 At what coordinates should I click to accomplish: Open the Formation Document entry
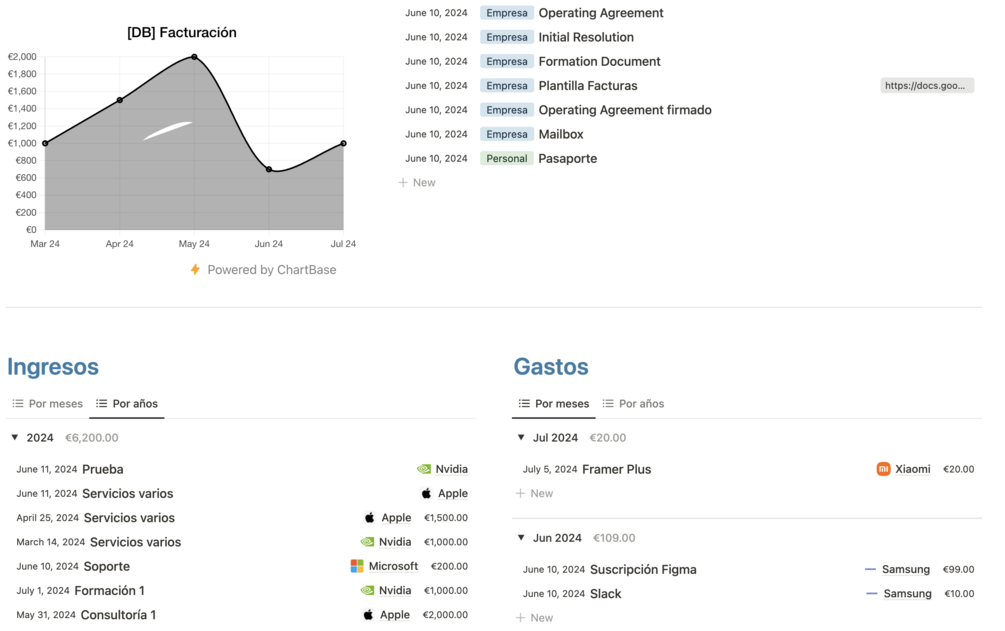(599, 62)
